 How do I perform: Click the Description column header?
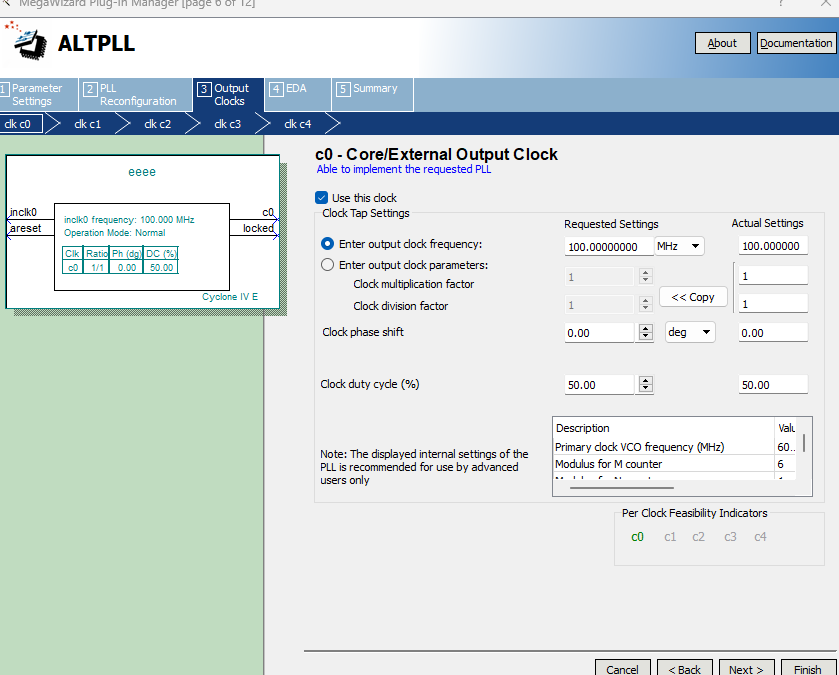(663, 428)
